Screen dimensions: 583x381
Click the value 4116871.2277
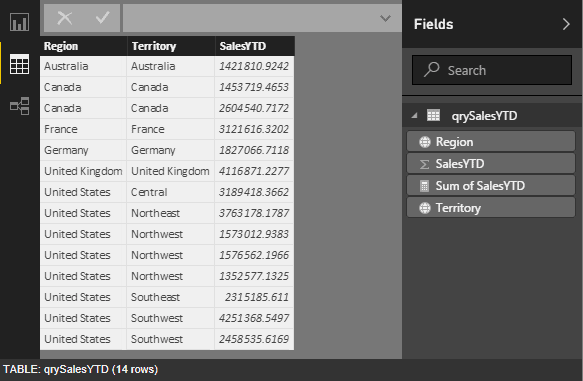254,171
